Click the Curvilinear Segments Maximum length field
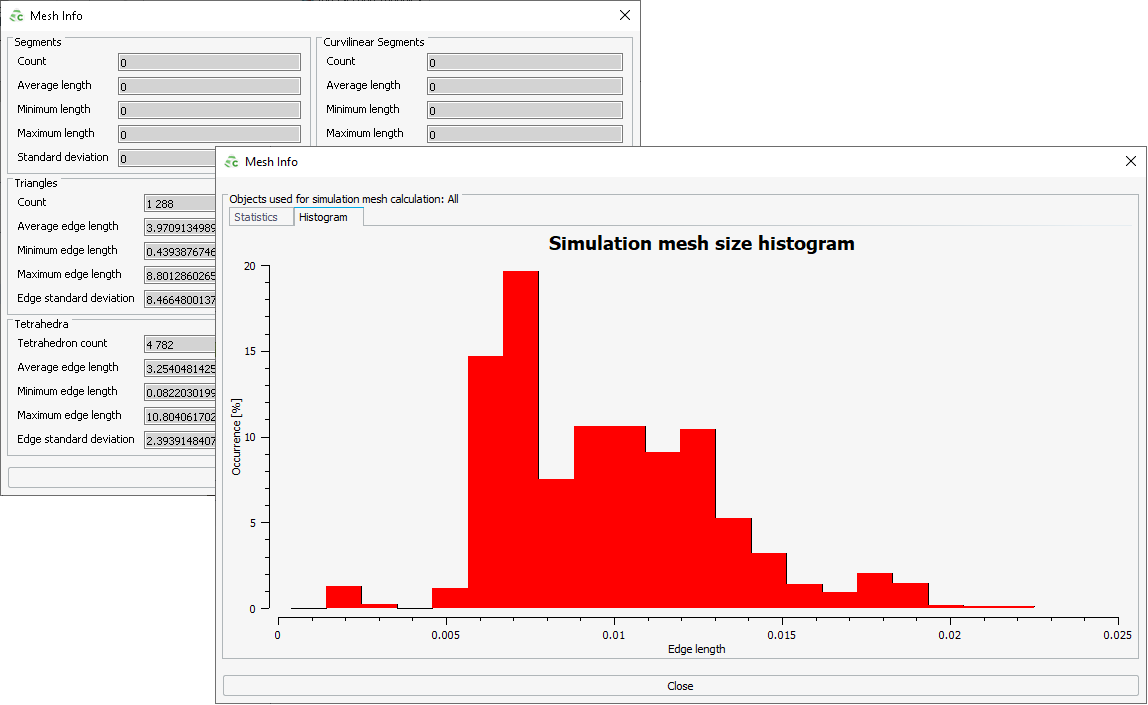The height and width of the screenshot is (705, 1148). tap(524, 134)
